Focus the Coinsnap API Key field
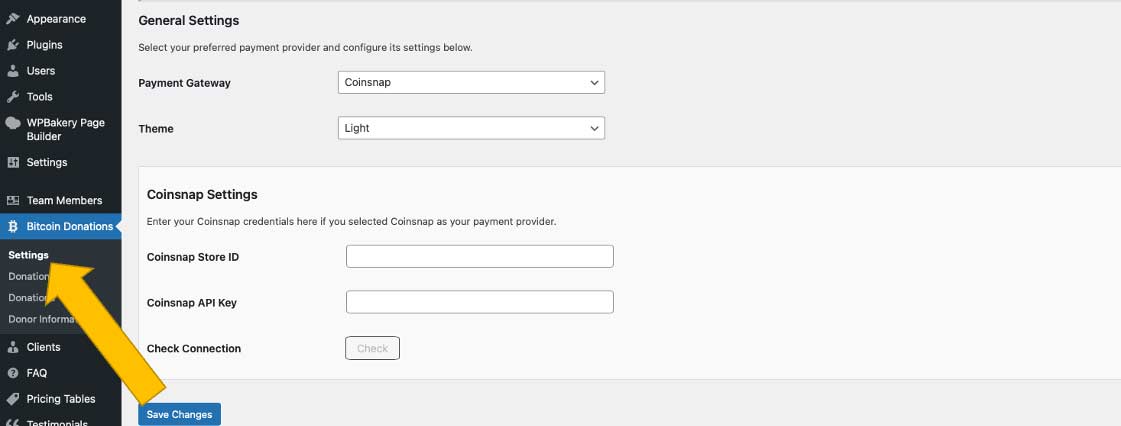This screenshot has height=426, width=1121. (480, 302)
